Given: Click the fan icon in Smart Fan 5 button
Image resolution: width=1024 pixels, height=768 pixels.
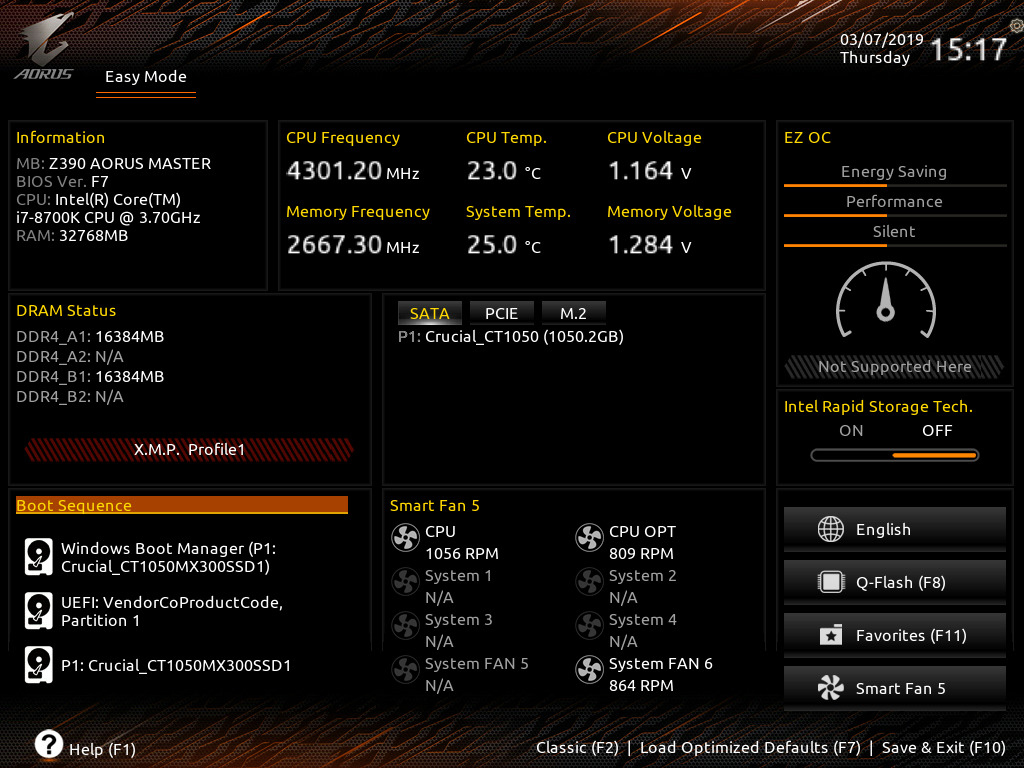Looking at the screenshot, I should (x=831, y=688).
